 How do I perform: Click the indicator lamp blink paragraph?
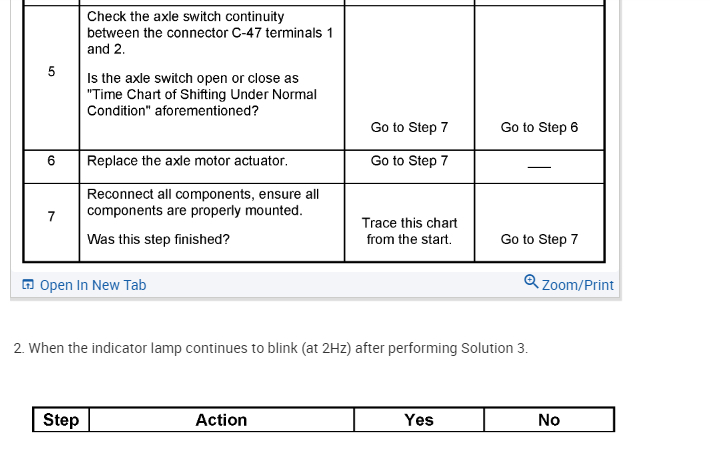pos(271,348)
